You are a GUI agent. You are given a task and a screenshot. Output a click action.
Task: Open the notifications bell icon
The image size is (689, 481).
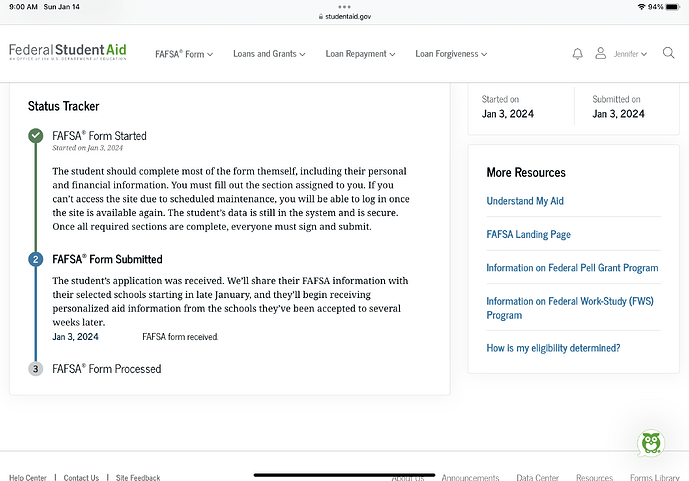coord(577,54)
